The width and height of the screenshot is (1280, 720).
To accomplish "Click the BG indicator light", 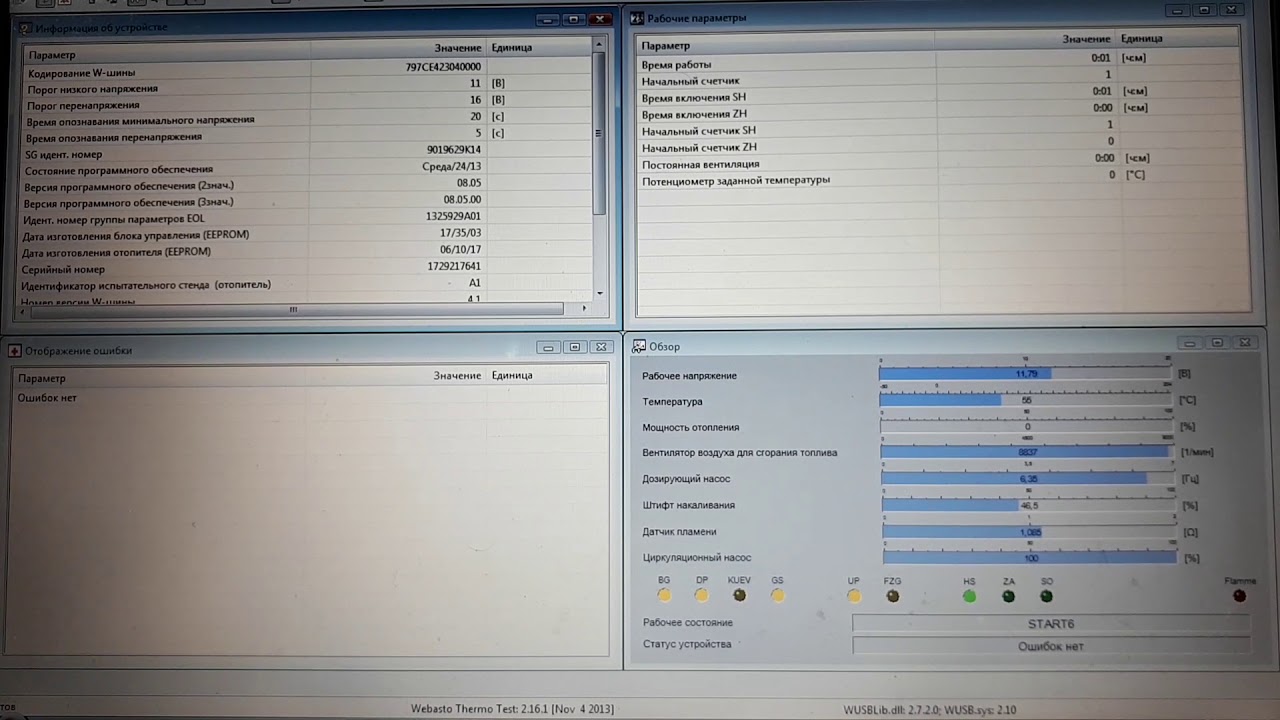I will (x=664, y=595).
